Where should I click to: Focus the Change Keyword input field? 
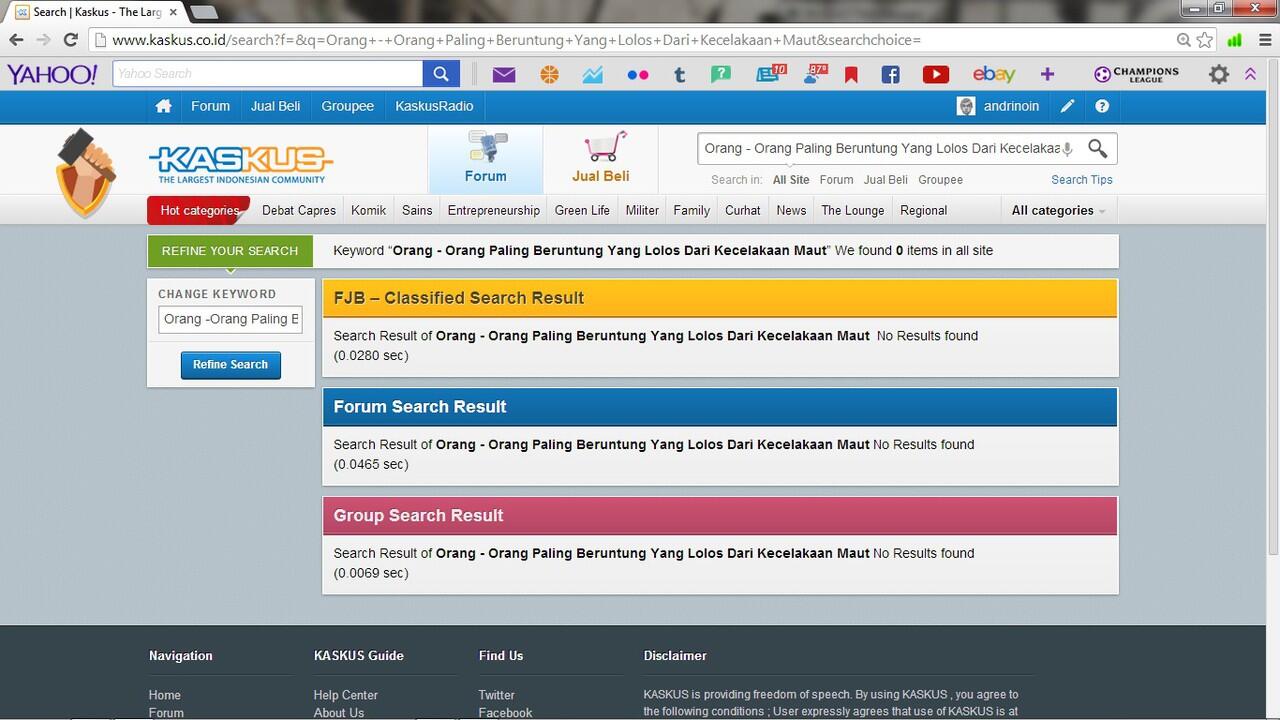230,319
